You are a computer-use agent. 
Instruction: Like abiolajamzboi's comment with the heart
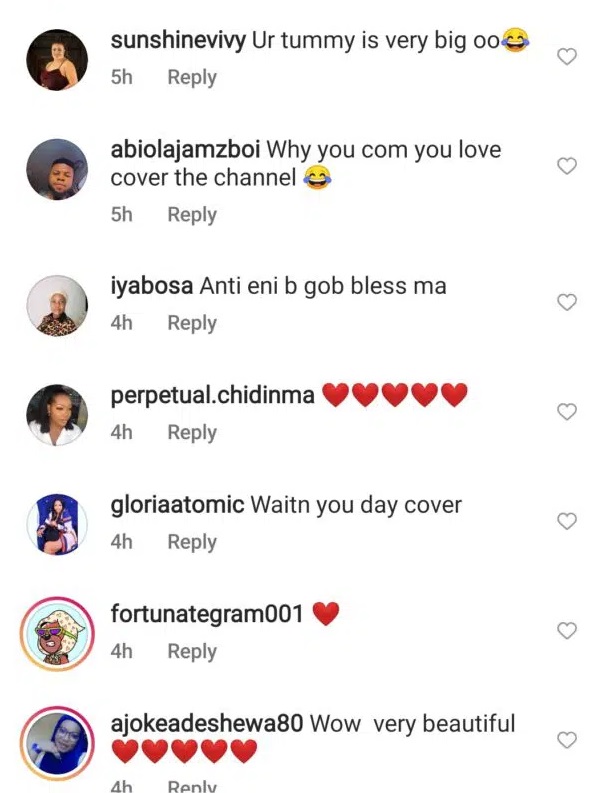567,166
